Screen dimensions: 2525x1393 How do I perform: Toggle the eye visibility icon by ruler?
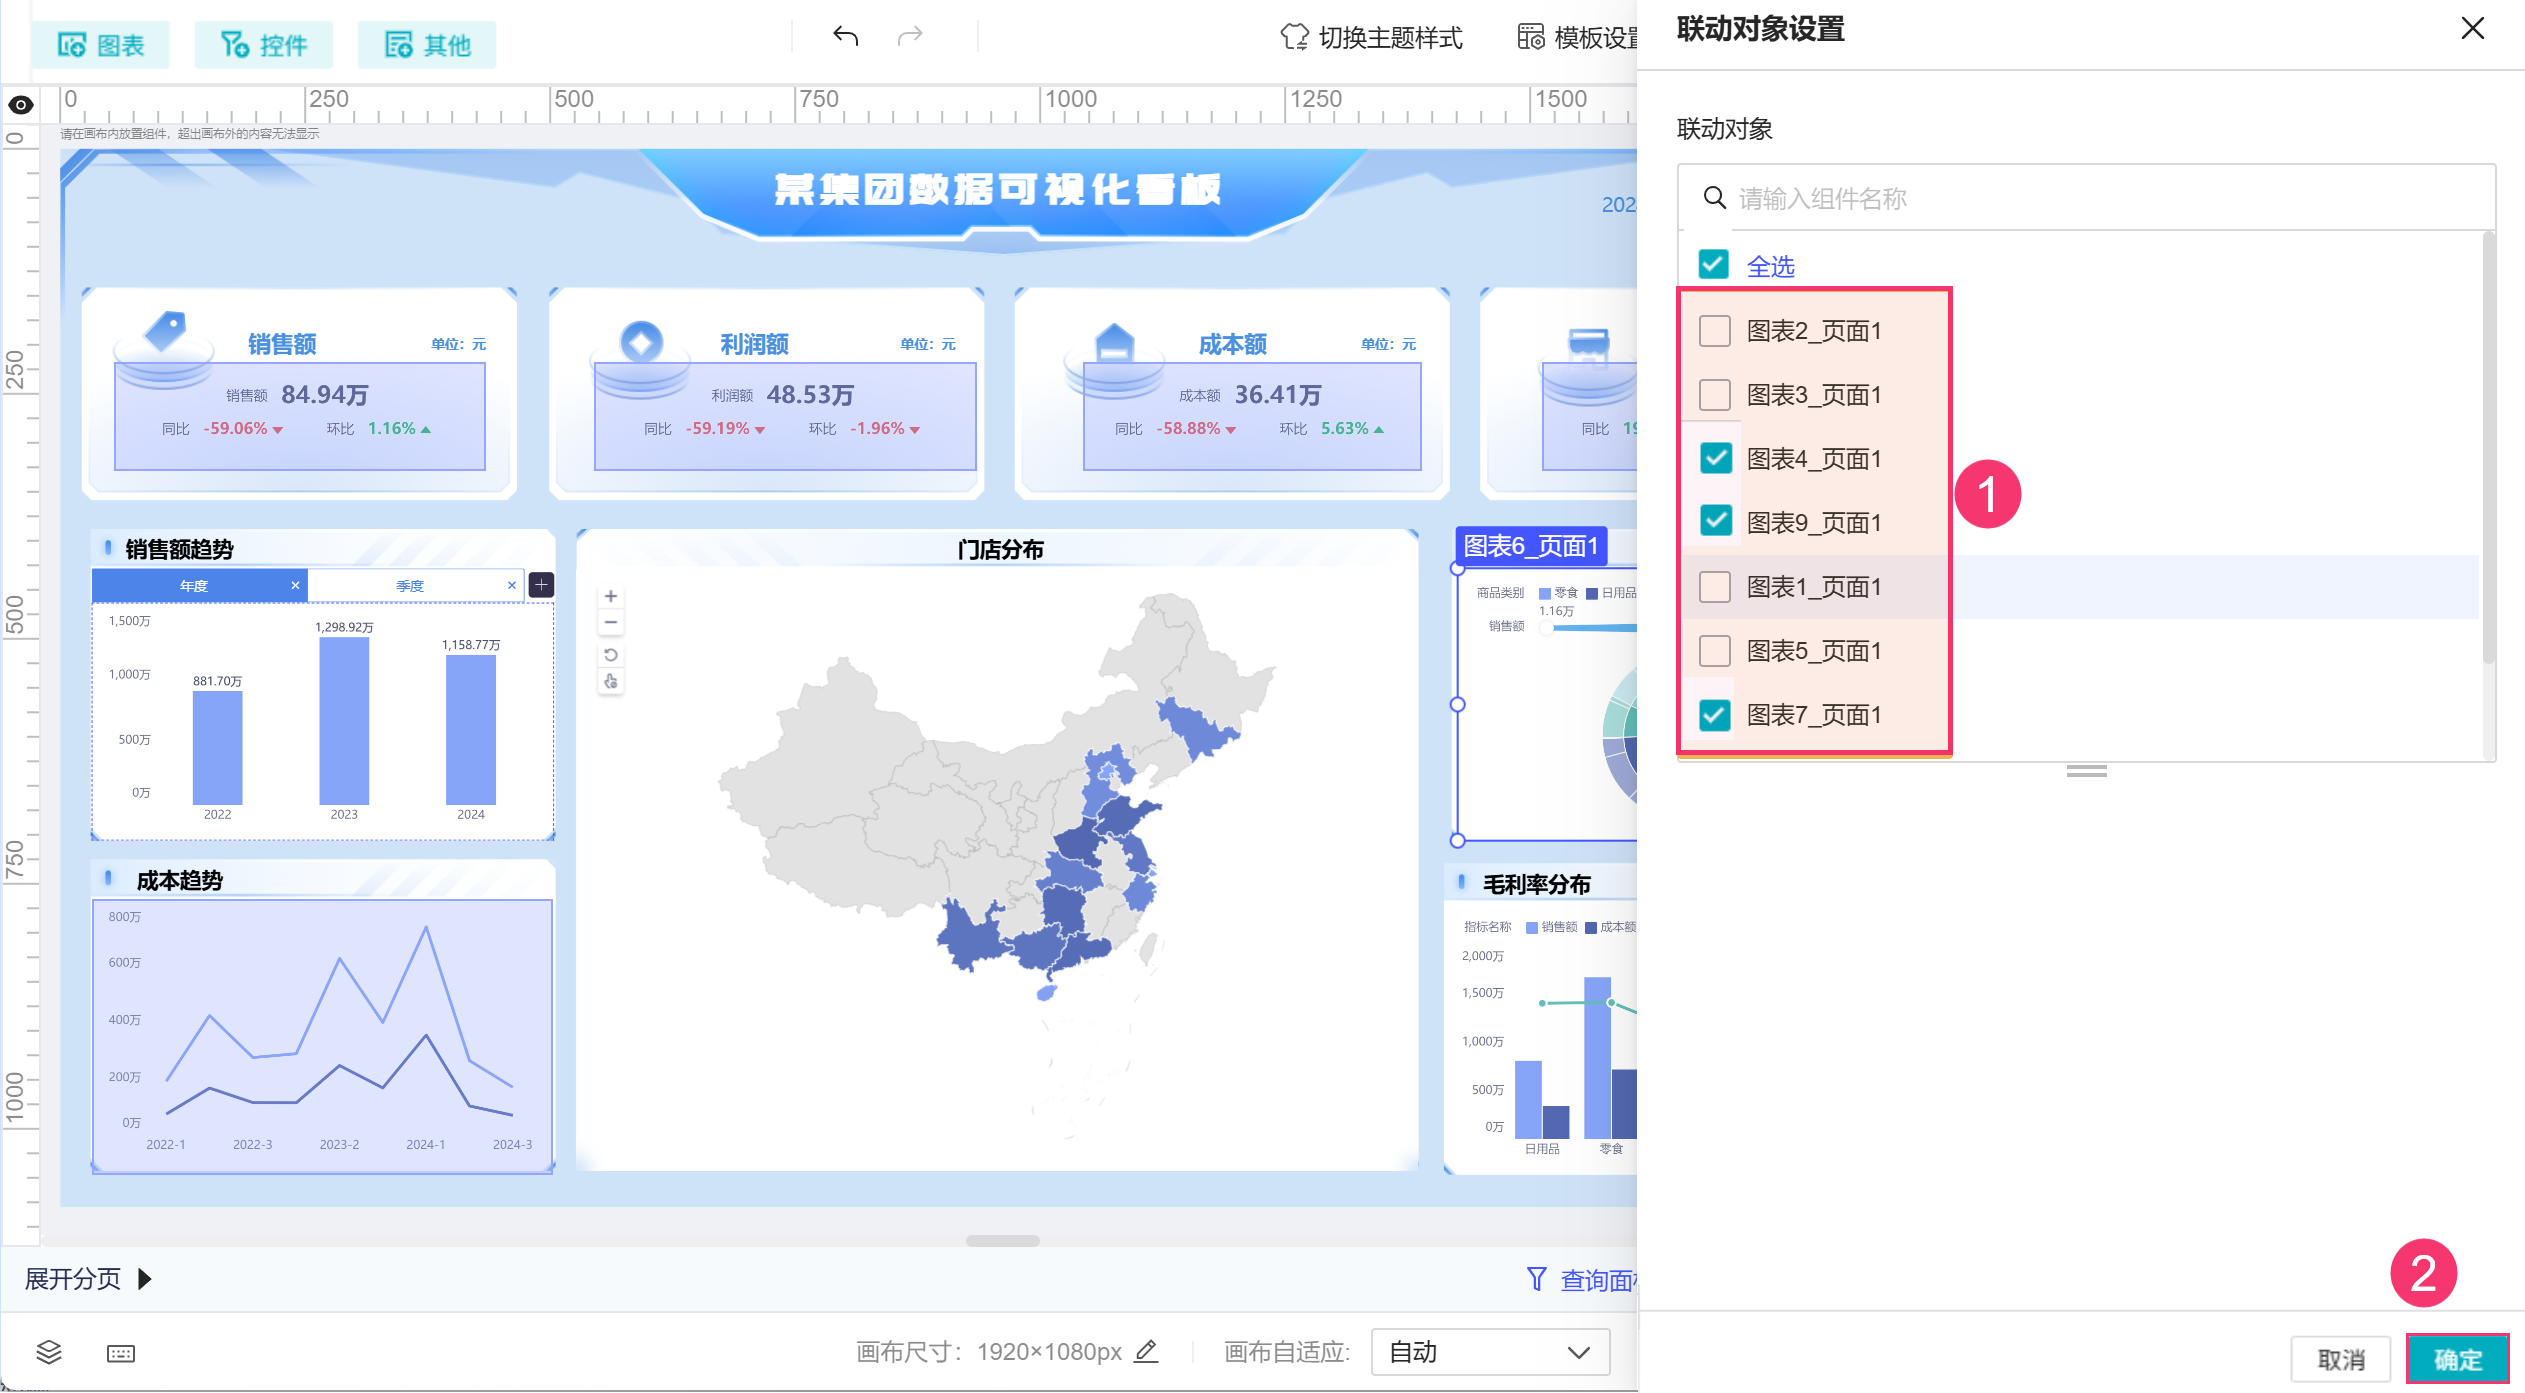20,105
